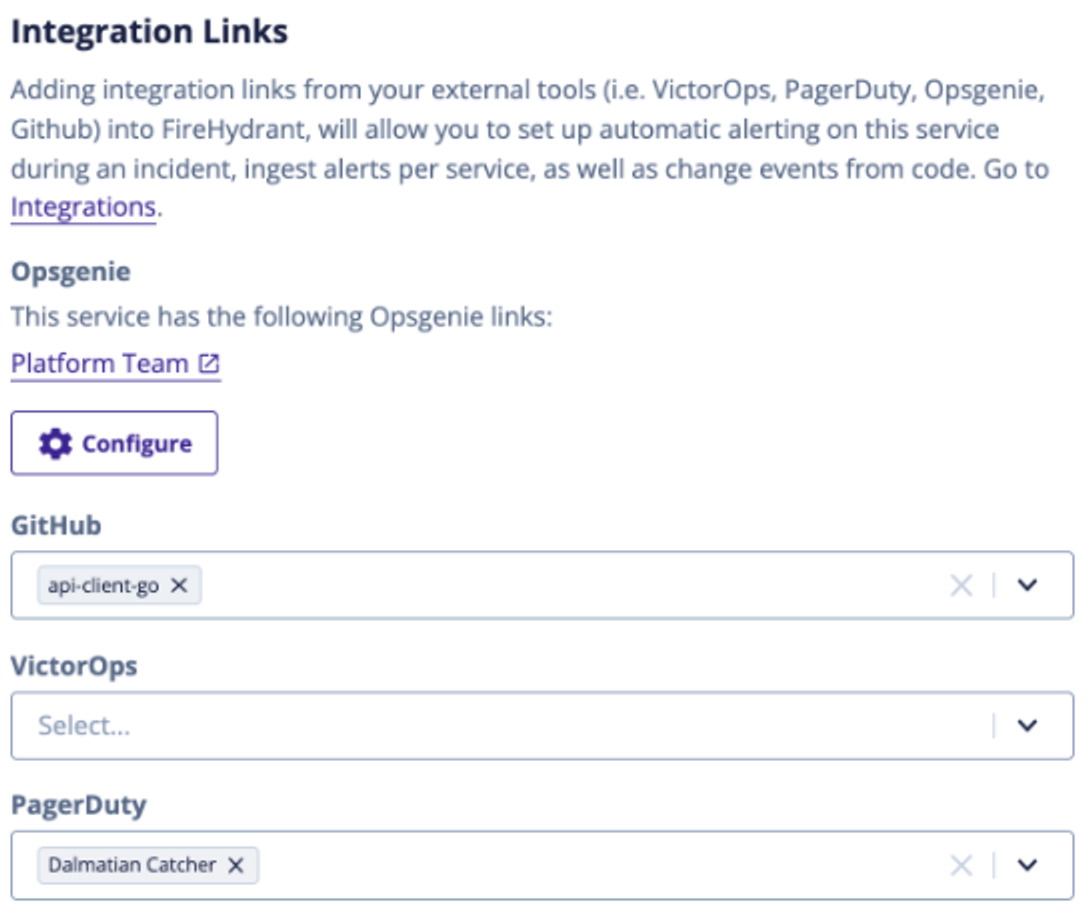Image resolution: width=1090 pixels, height=922 pixels.
Task: Clear all PagerDuty selections
Action: tap(961, 865)
